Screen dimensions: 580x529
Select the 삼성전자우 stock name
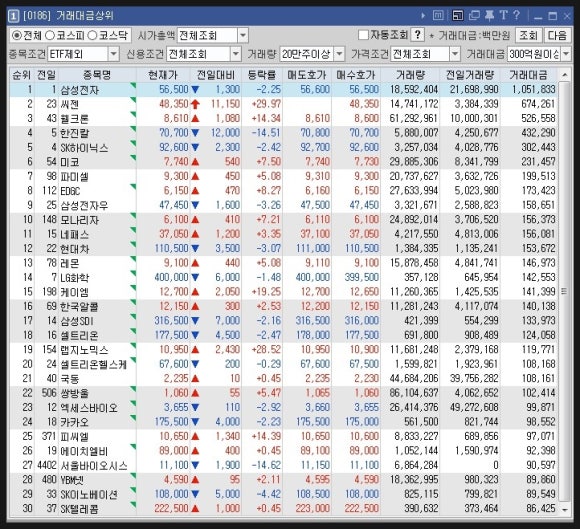pyautogui.click(x=84, y=205)
